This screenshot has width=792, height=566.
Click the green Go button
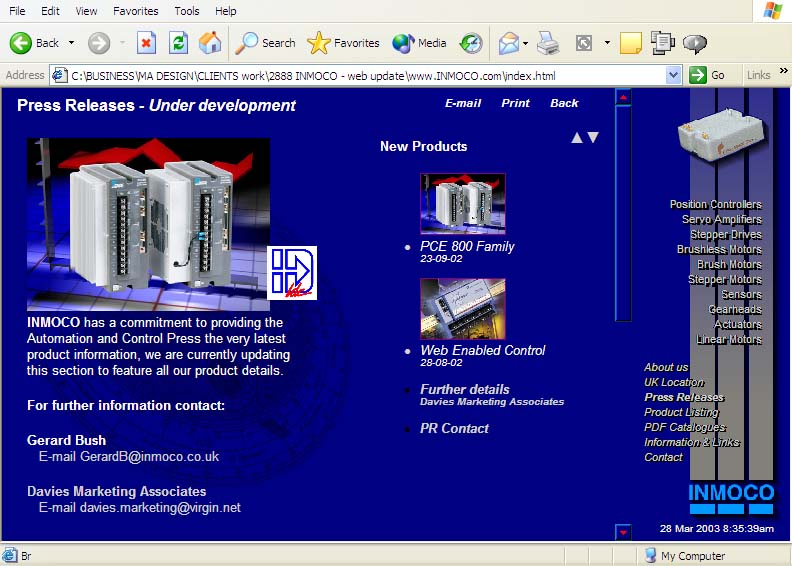click(707, 76)
